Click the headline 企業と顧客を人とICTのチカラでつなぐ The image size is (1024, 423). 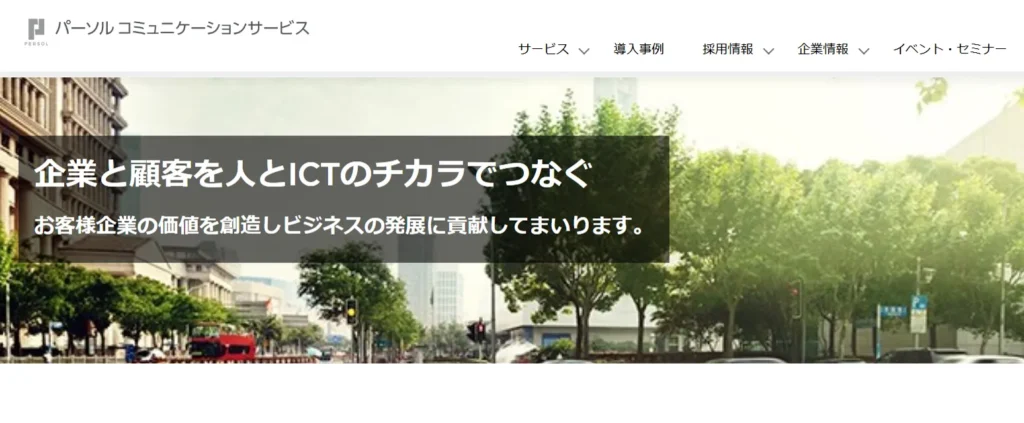313,174
